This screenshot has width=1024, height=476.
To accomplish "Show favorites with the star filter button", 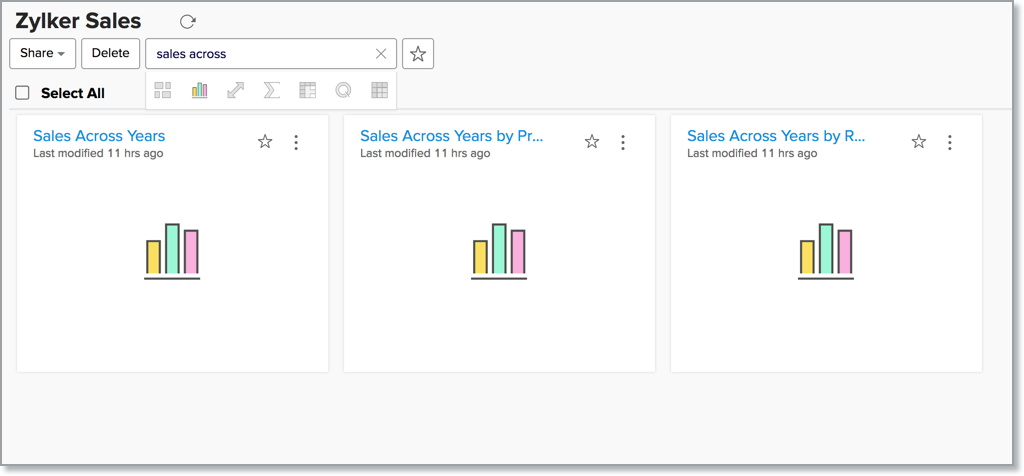I will tap(418, 54).
